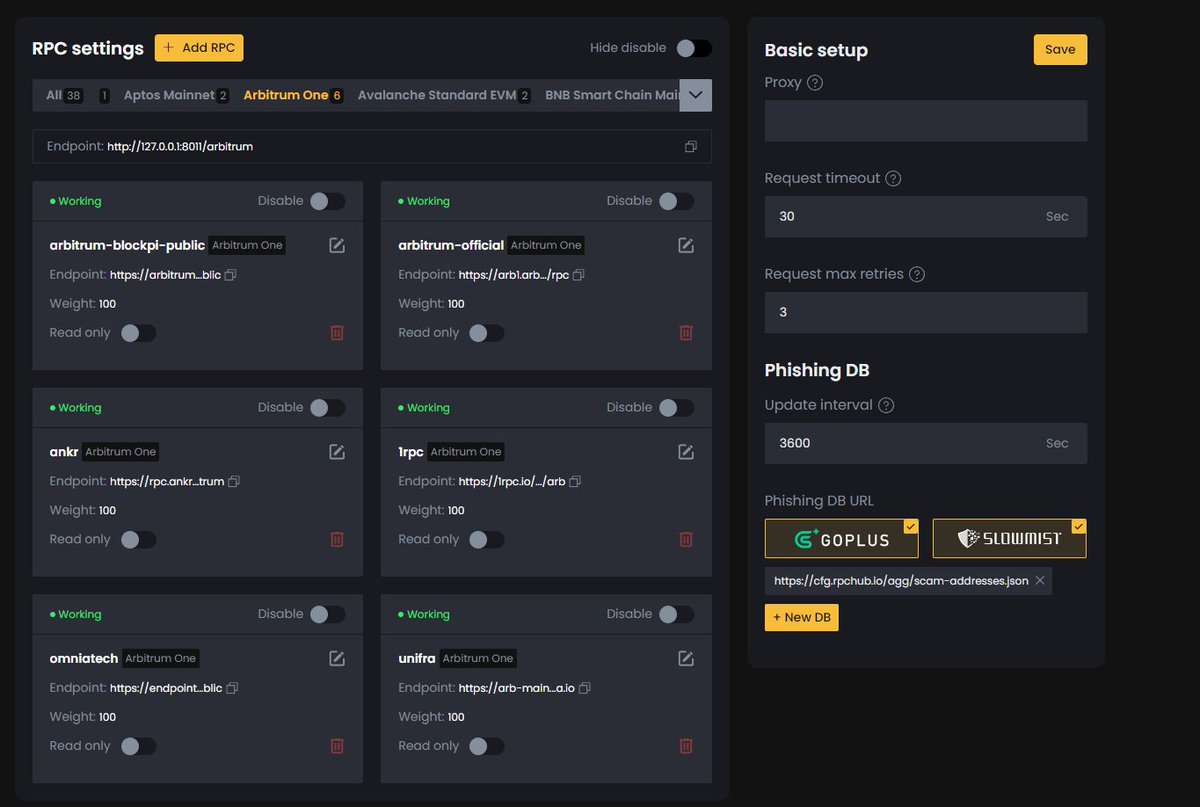Copy the main Arbitrum endpoint URL
This screenshot has width=1200, height=807.
click(690, 146)
